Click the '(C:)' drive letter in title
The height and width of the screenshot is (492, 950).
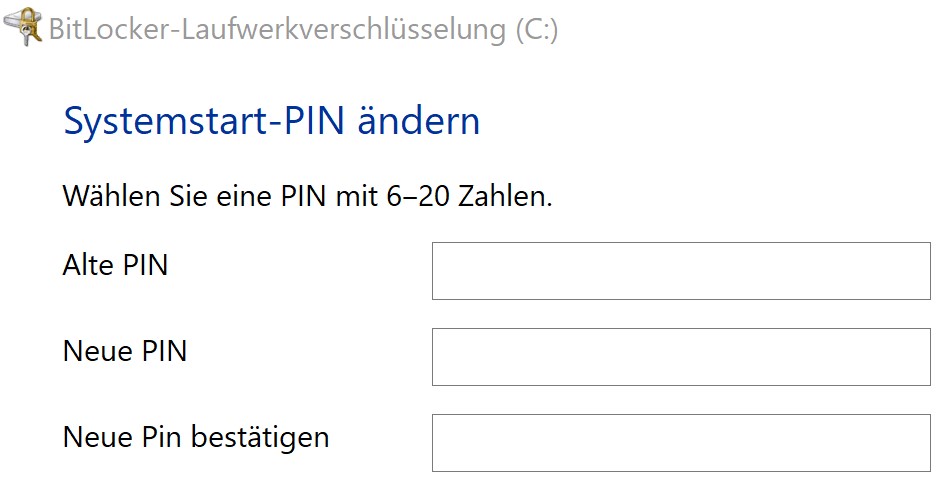pos(536,29)
